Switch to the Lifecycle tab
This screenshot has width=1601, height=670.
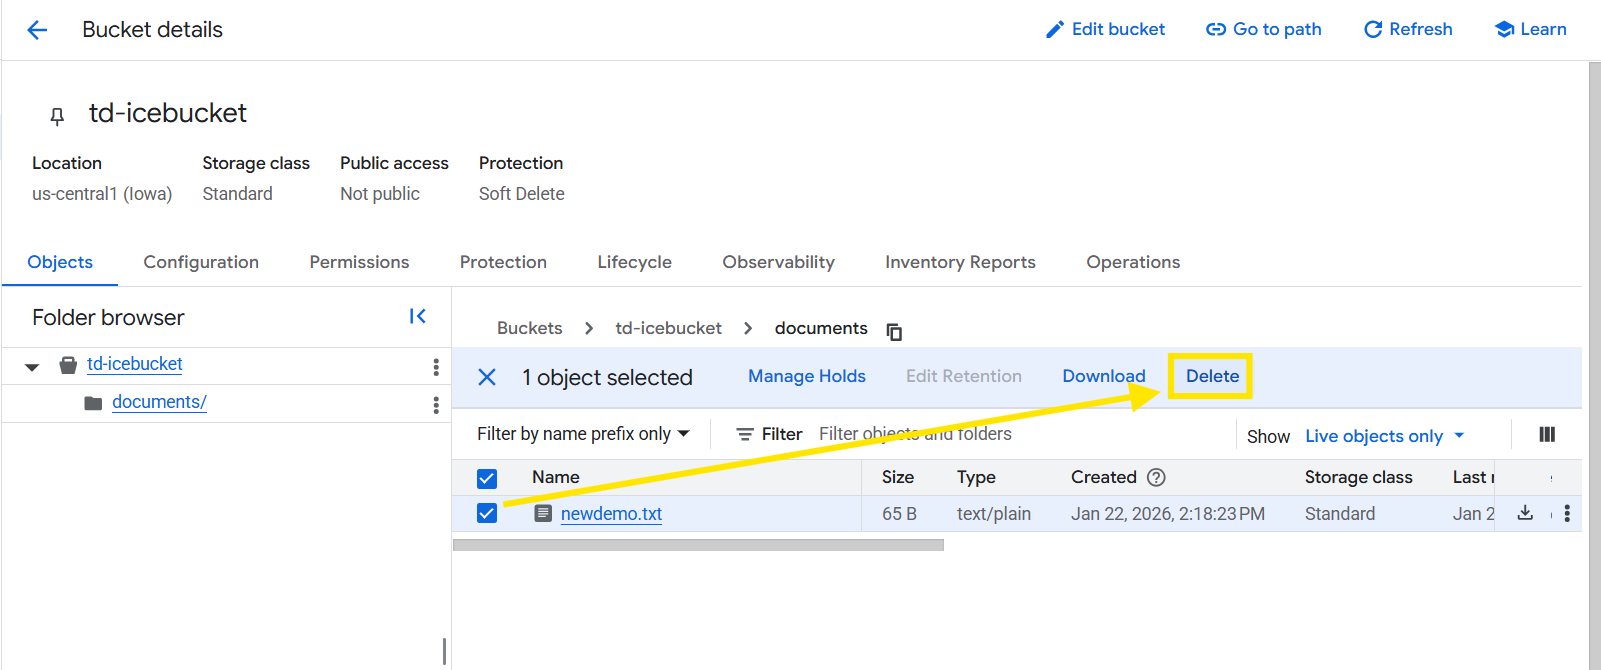[634, 262]
